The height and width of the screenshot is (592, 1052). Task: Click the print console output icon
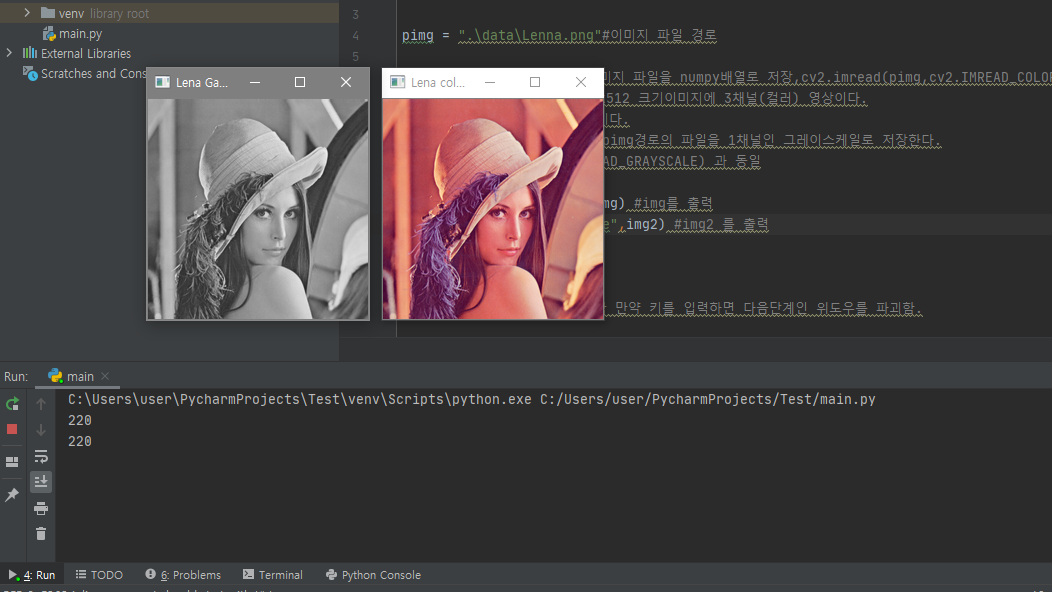click(x=41, y=508)
